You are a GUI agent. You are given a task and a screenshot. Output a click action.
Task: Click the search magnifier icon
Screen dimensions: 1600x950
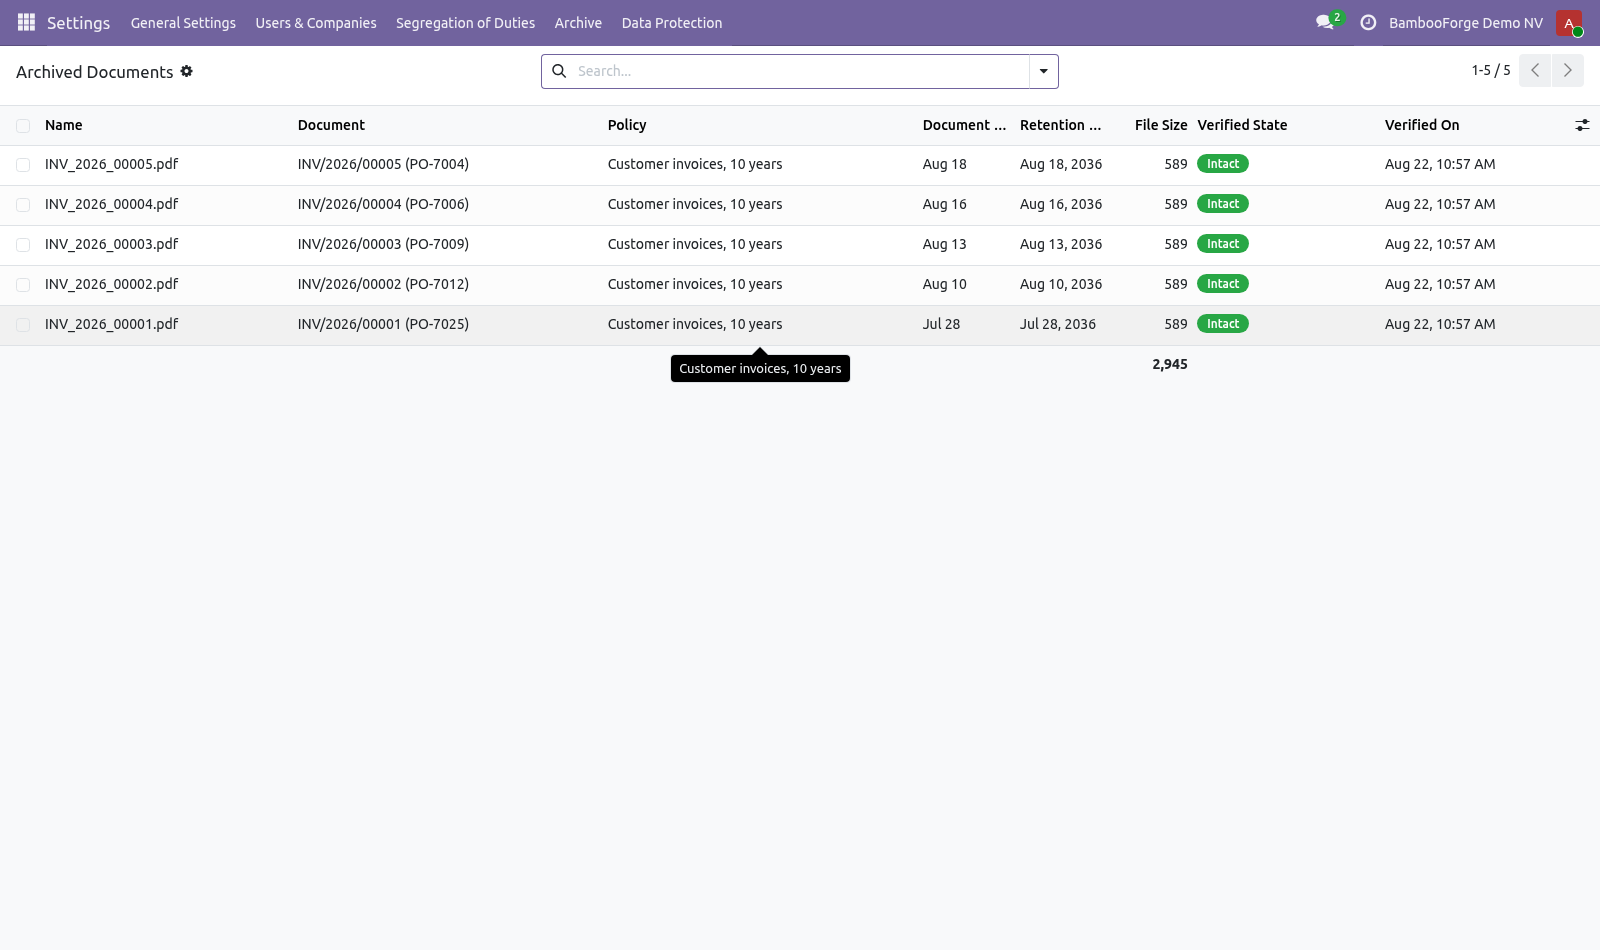(x=559, y=71)
